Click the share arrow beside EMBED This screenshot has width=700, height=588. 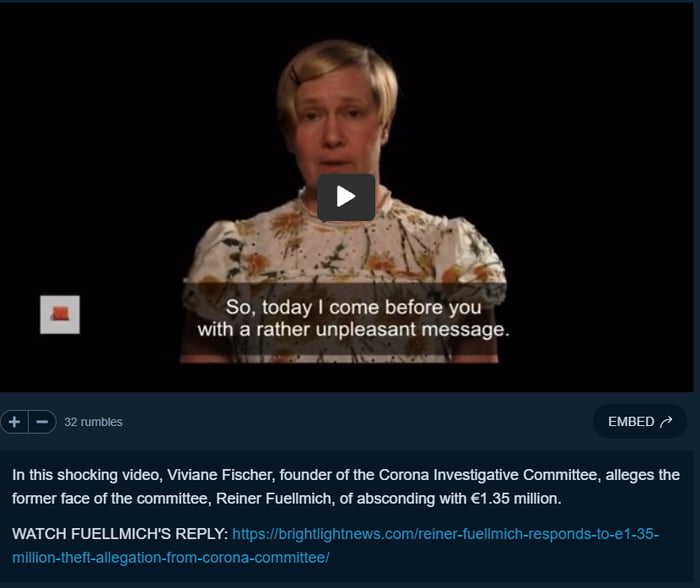tap(666, 421)
